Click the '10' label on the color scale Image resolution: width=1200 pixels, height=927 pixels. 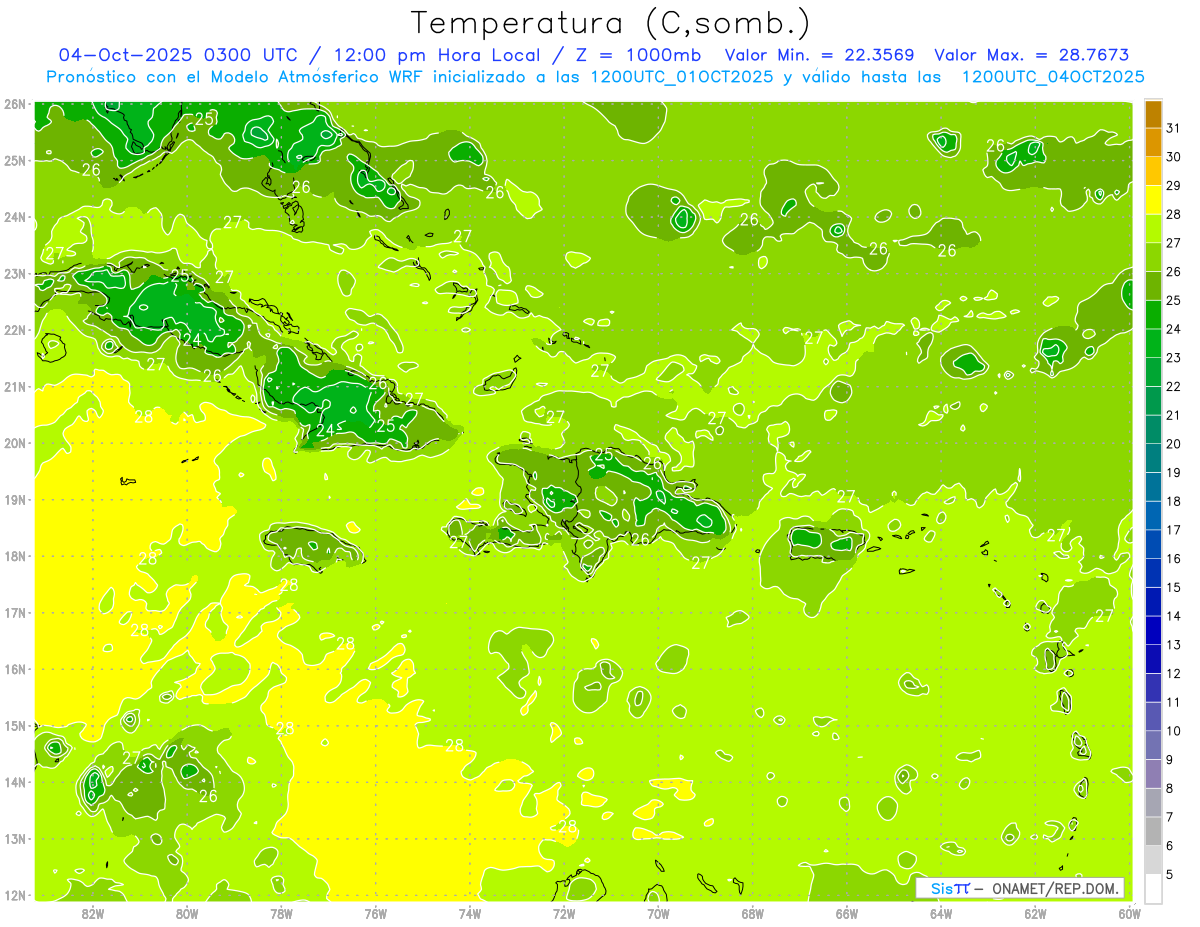(x=1174, y=731)
